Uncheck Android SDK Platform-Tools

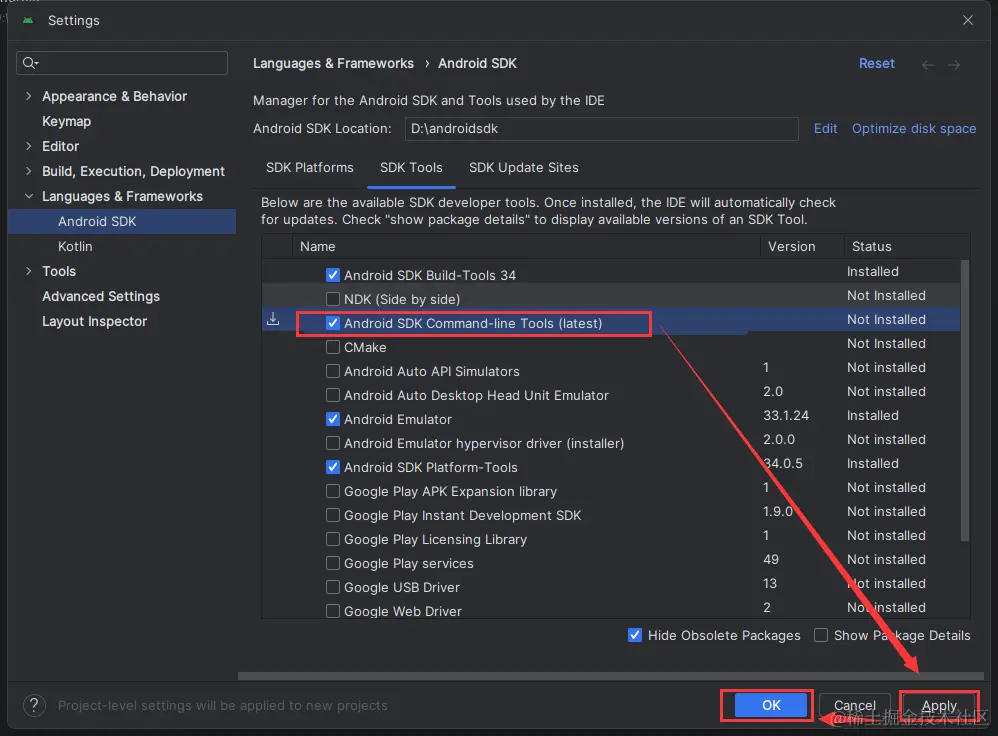332,467
